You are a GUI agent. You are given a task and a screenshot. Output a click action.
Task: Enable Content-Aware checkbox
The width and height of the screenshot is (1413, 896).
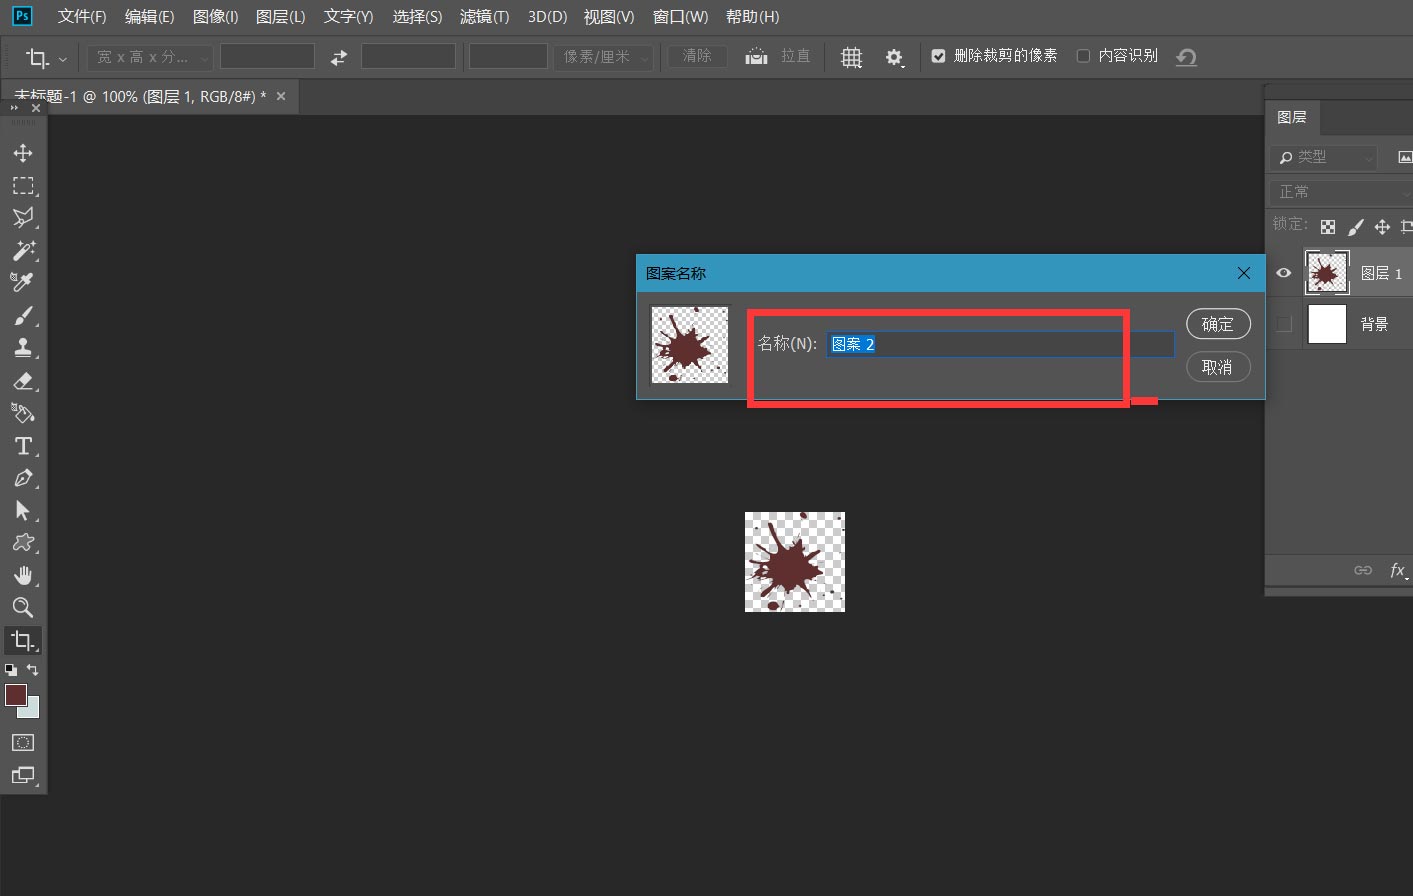[1083, 56]
